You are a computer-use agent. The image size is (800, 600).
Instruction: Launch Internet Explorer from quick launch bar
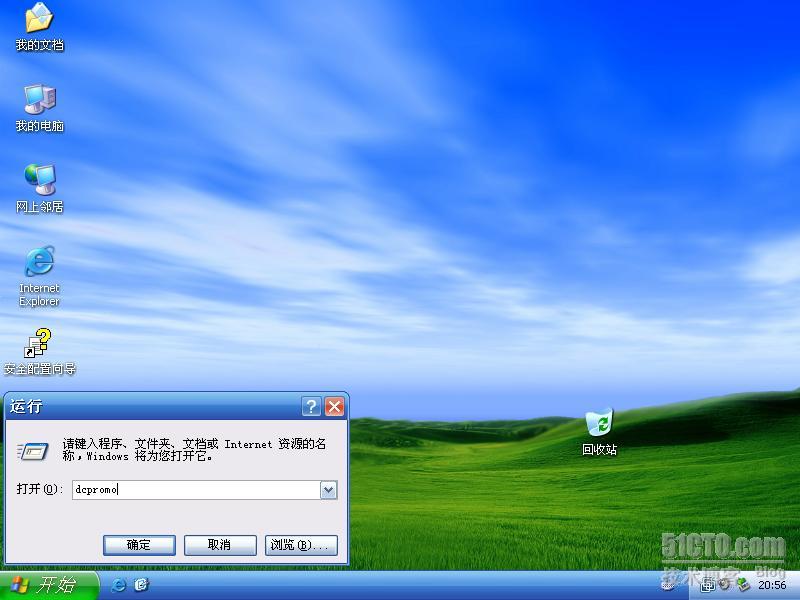(x=118, y=585)
